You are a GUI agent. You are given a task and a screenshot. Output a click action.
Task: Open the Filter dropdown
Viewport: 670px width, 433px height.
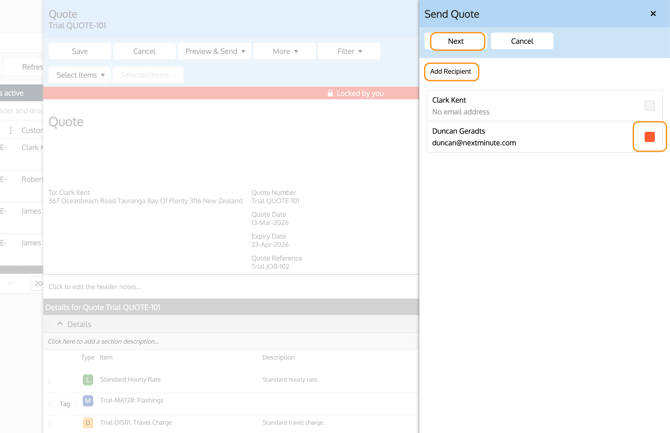coord(349,51)
